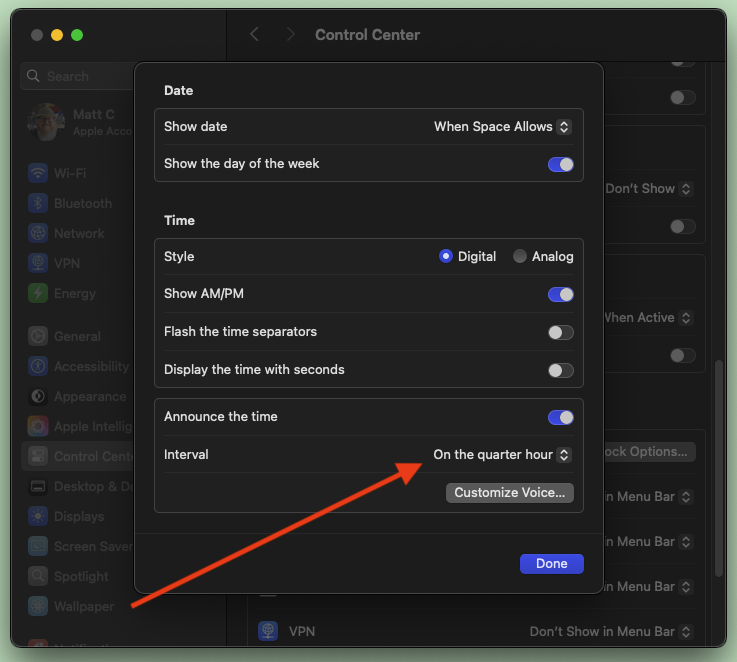The image size is (737, 662).
Task: Select the Analog clock style
Action: pyautogui.click(x=519, y=256)
